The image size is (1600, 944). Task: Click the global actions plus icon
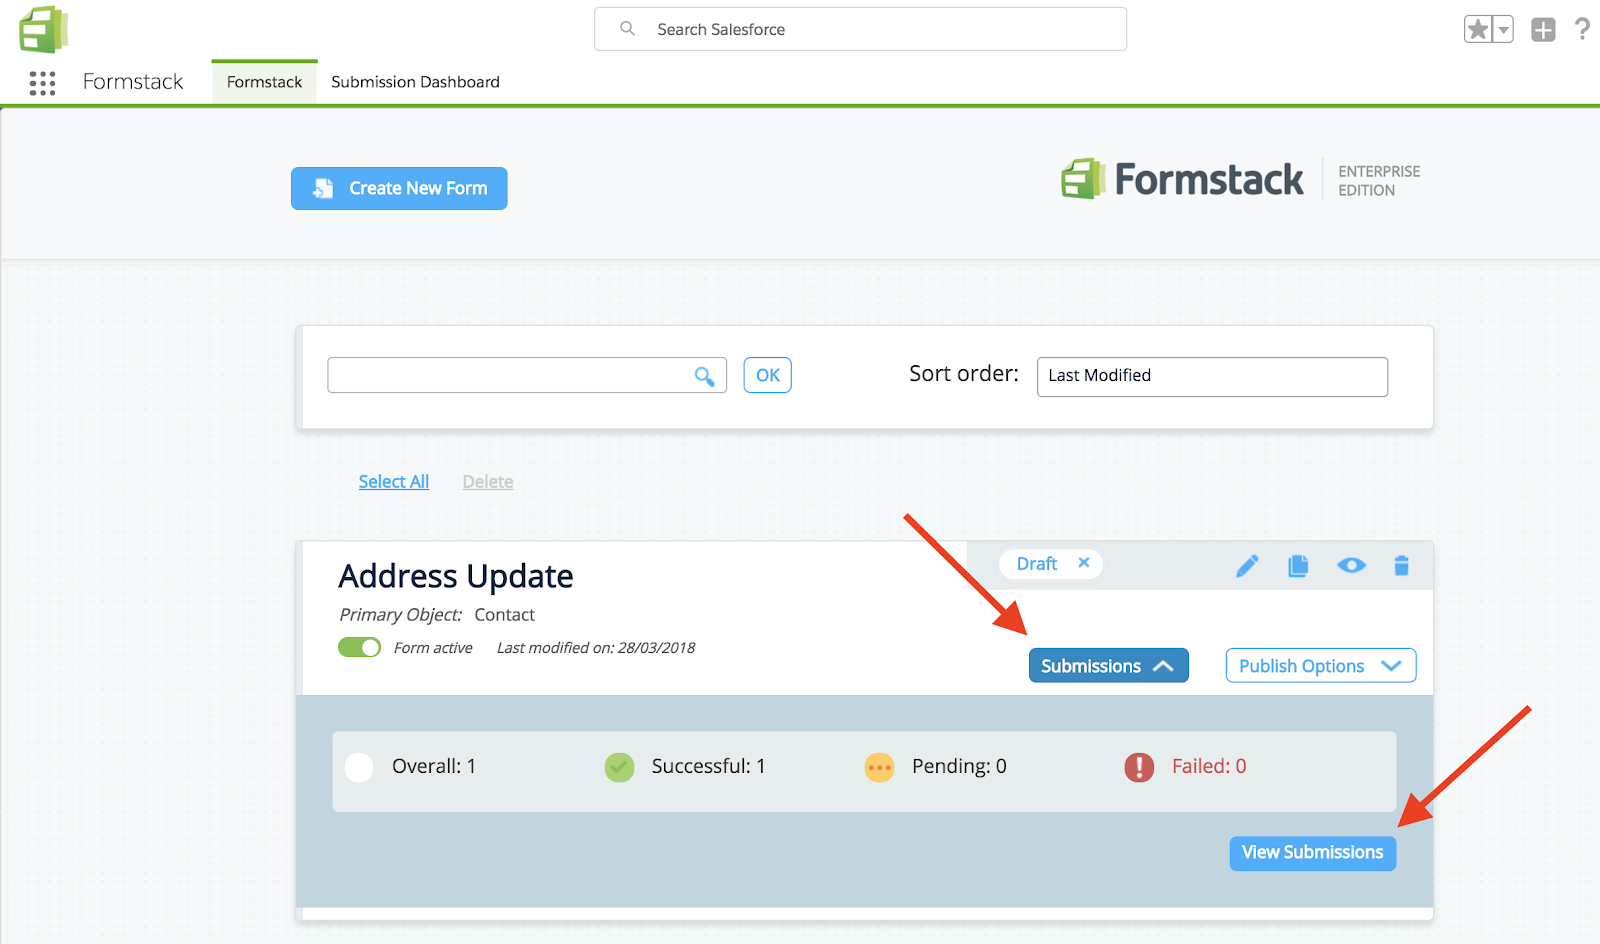coord(1543,30)
